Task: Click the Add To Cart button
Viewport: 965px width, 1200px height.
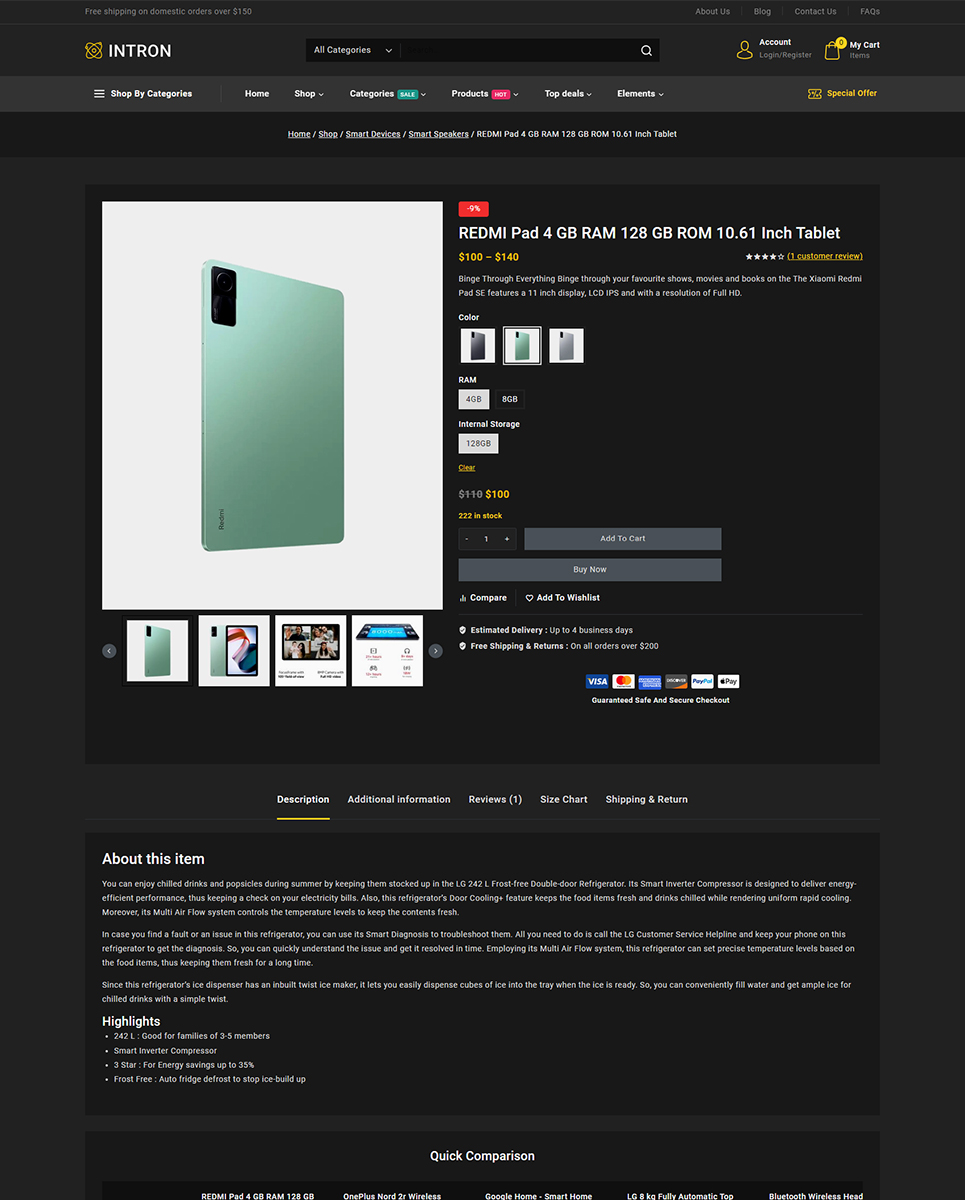Action: point(622,539)
